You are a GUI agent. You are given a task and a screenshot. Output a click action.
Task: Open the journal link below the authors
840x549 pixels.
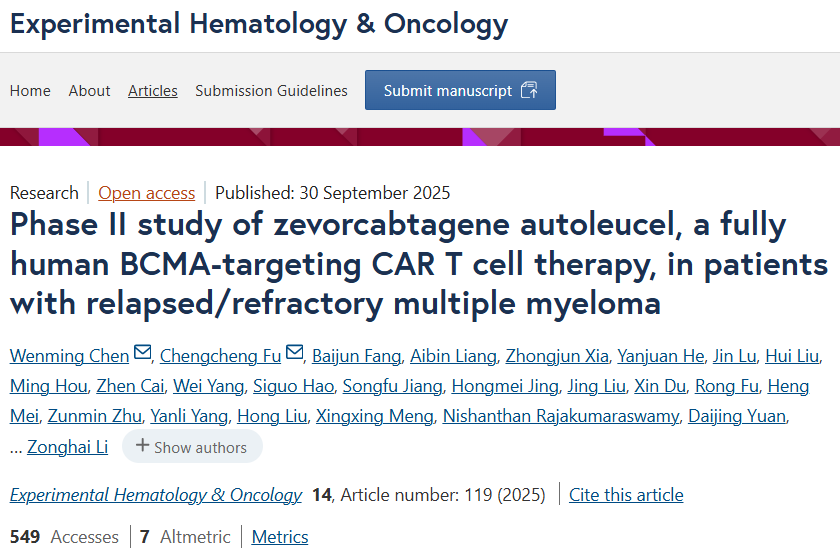pos(156,495)
